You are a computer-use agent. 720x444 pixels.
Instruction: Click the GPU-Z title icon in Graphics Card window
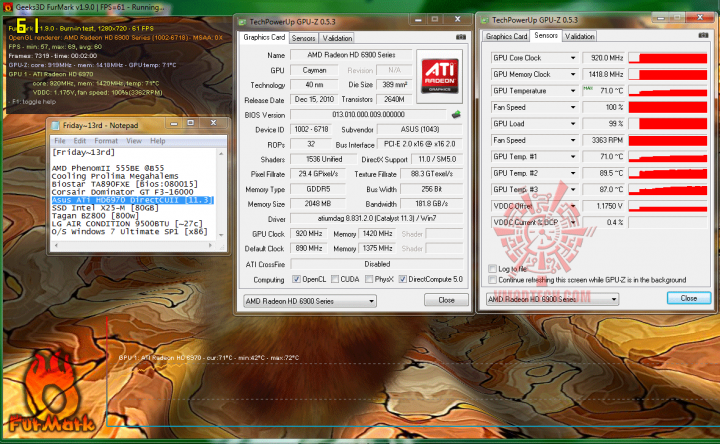tap(242, 22)
